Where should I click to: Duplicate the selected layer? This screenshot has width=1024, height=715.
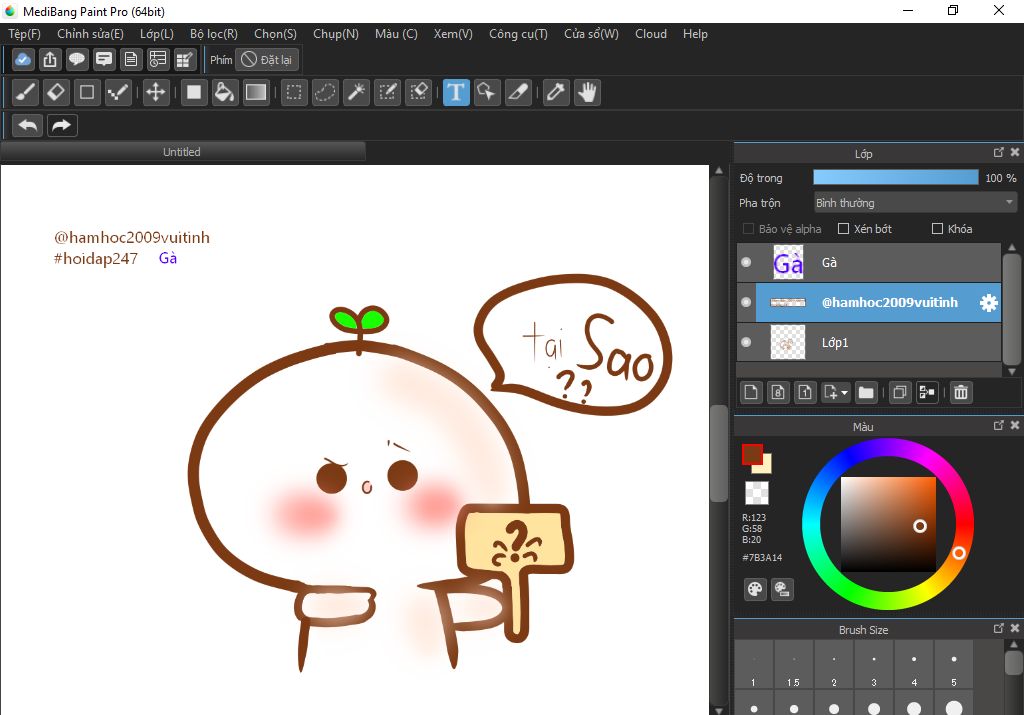pos(899,392)
